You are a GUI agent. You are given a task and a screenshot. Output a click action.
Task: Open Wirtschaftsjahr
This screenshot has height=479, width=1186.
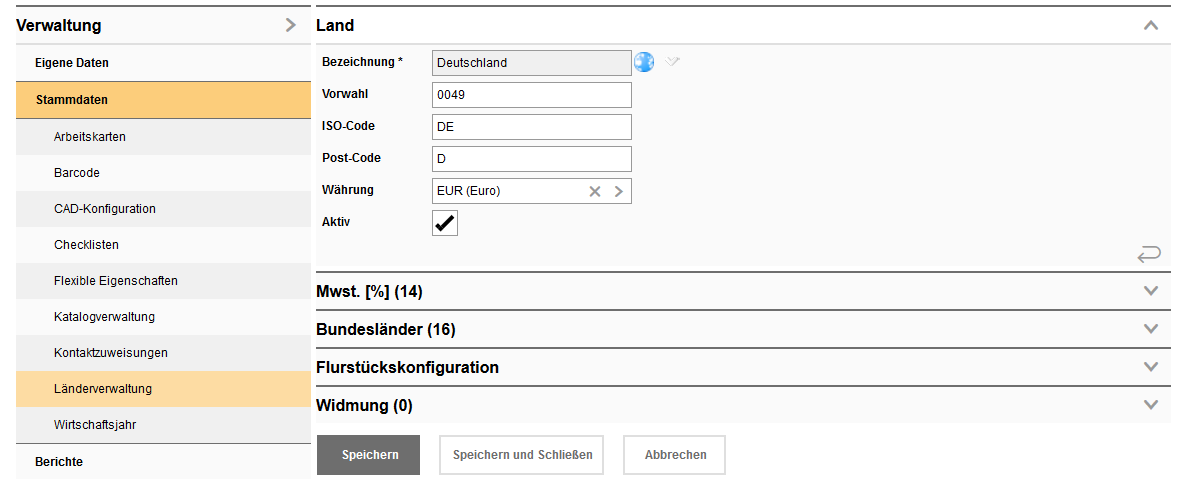pos(163,425)
